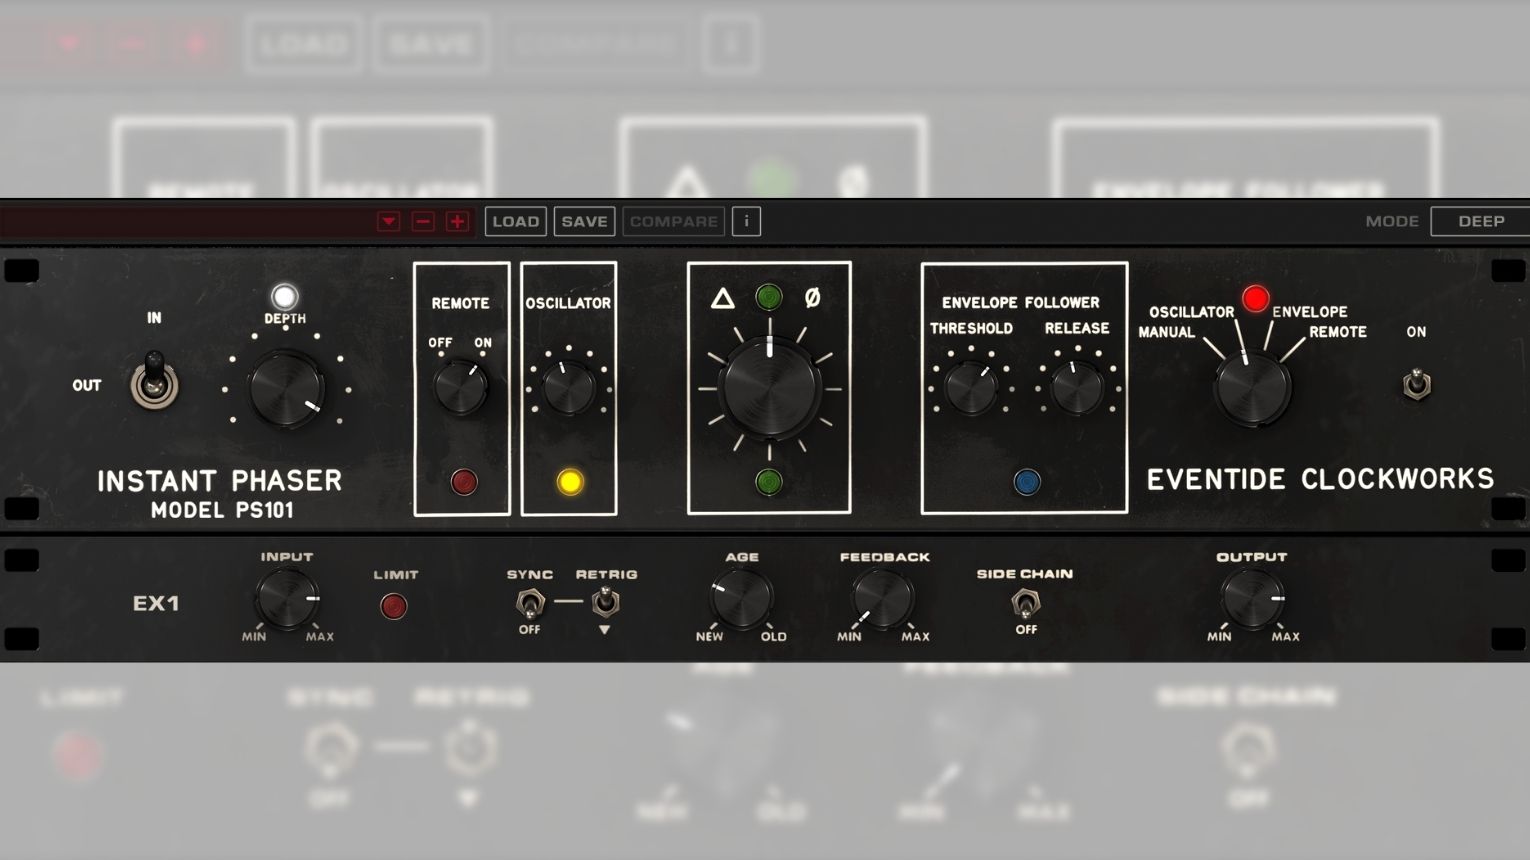1530x860 pixels.
Task: Click the SAVE button
Action: click(584, 221)
